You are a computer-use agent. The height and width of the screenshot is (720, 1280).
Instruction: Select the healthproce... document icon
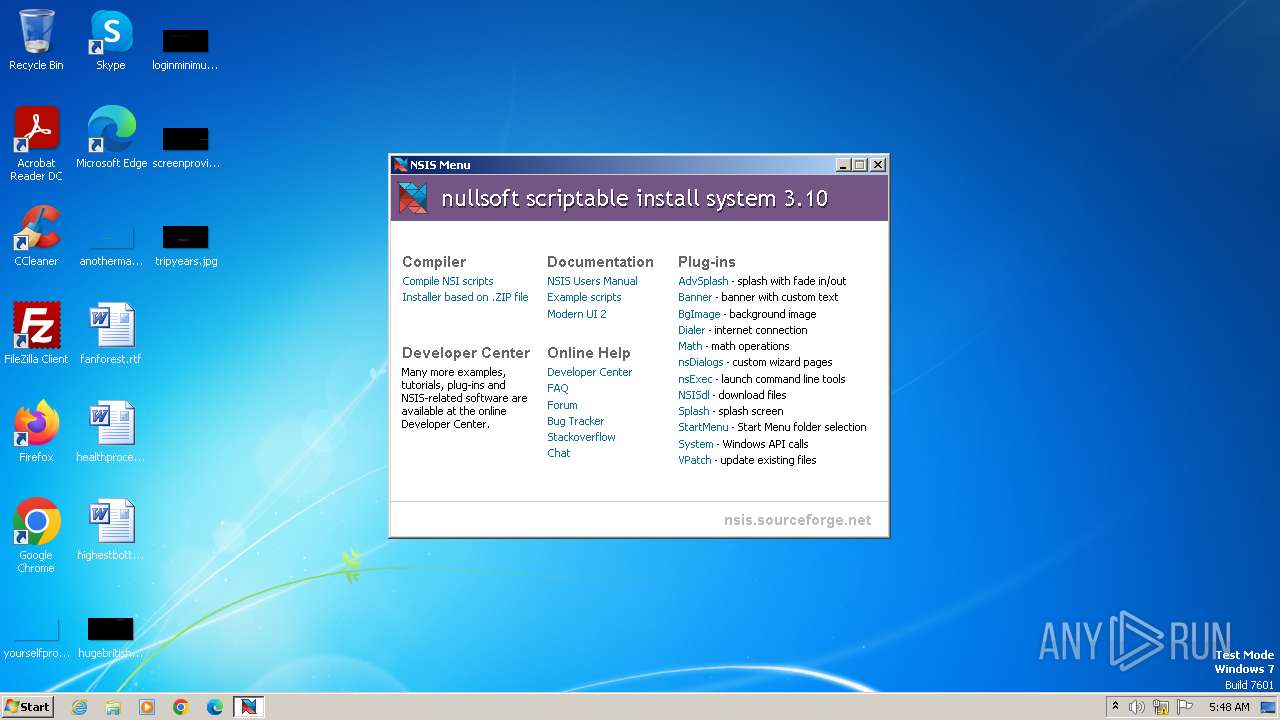point(111,432)
